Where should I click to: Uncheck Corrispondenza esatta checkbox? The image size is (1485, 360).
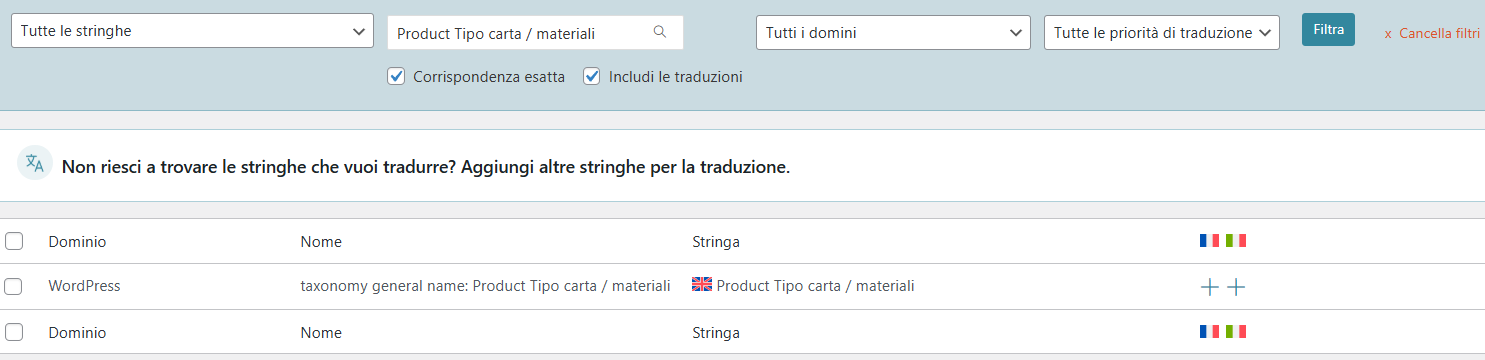tap(396, 76)
